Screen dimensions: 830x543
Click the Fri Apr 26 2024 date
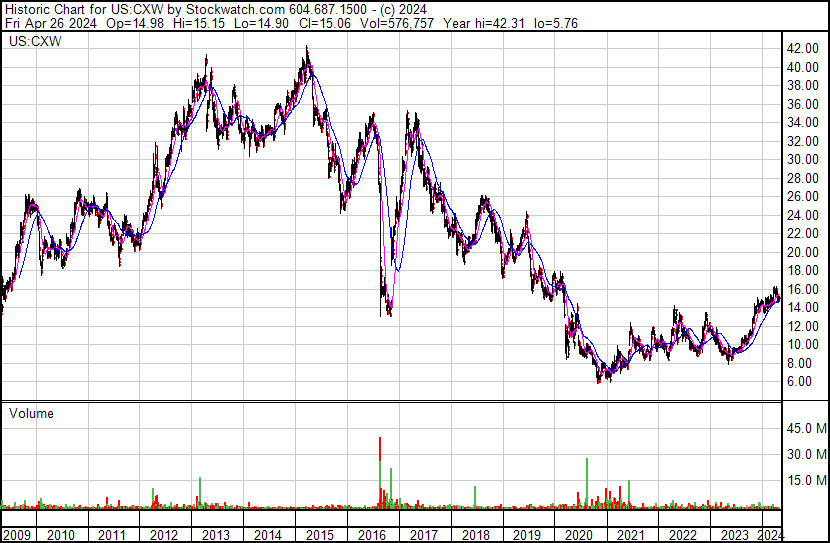tap(51, 23)
